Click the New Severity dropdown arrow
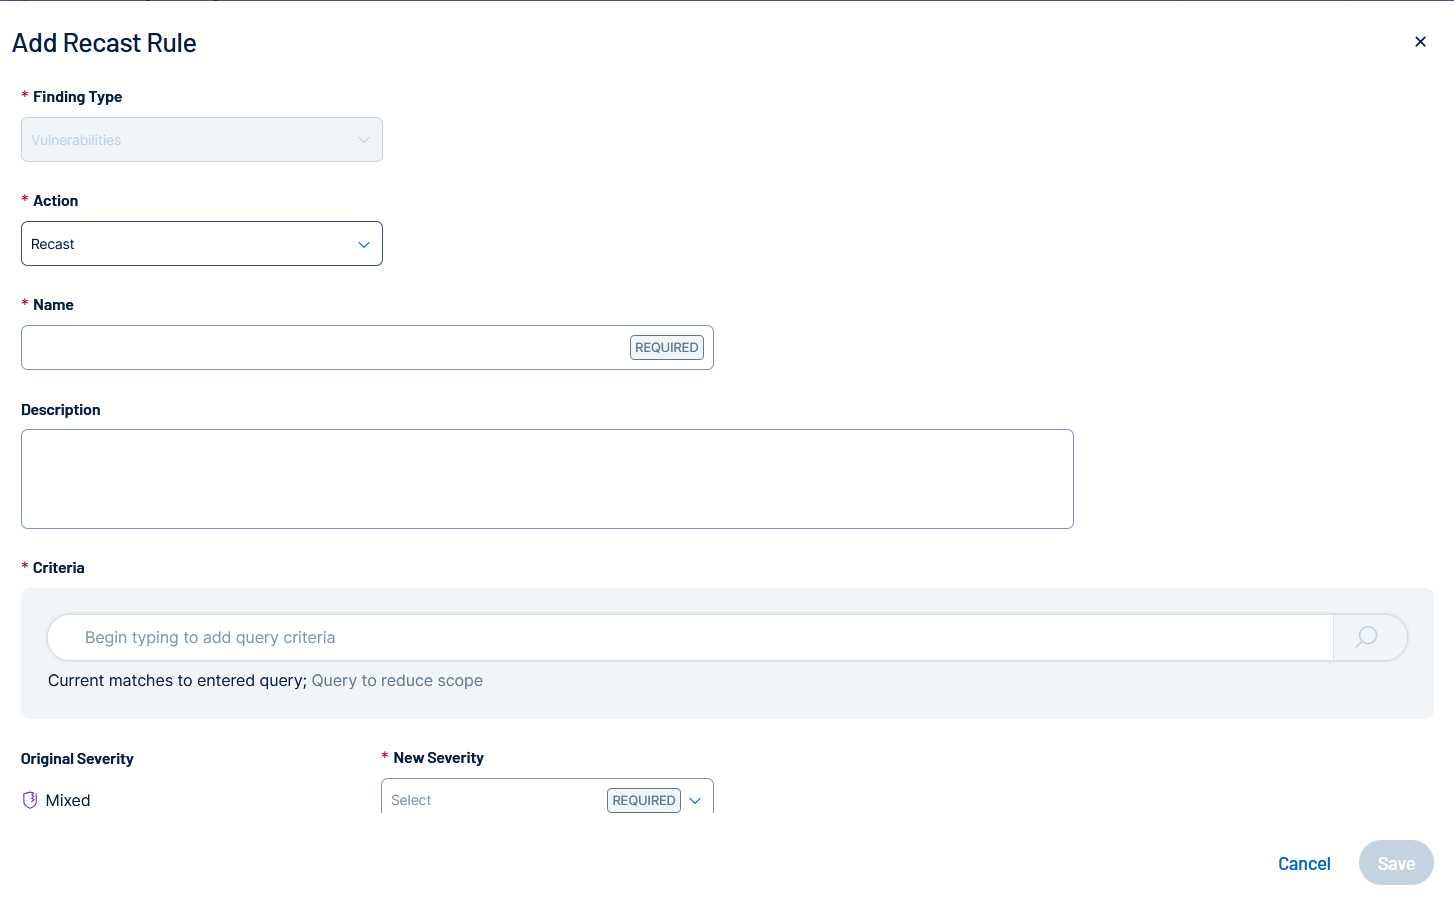Viewport: 1454px width, 904px height. click(695, 801)
